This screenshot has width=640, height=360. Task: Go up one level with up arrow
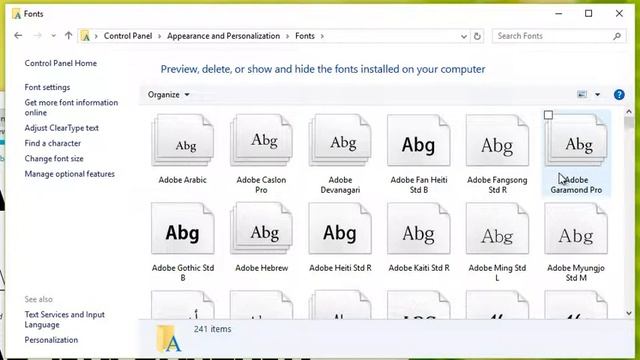point(68,36)
